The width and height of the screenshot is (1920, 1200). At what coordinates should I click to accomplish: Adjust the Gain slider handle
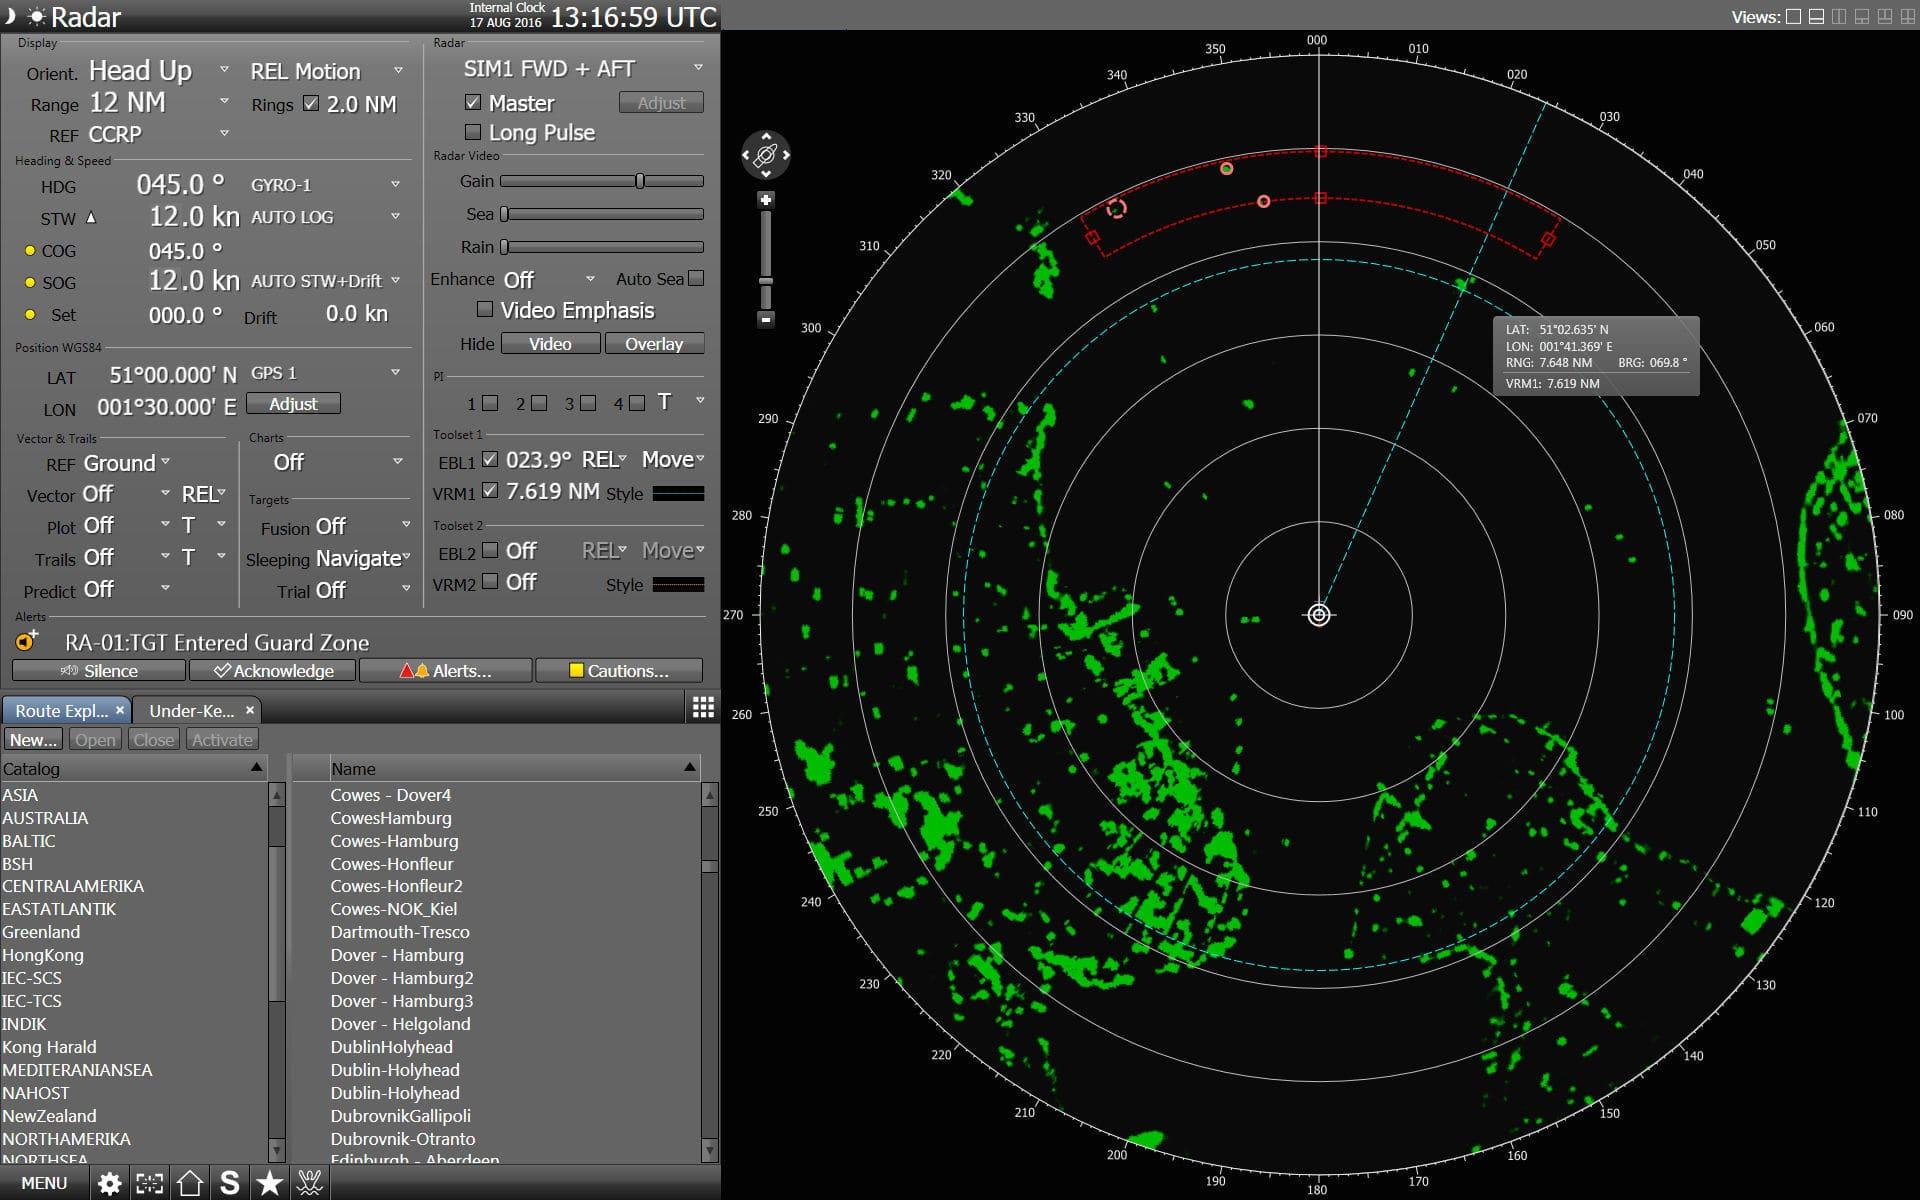point(639,181)
